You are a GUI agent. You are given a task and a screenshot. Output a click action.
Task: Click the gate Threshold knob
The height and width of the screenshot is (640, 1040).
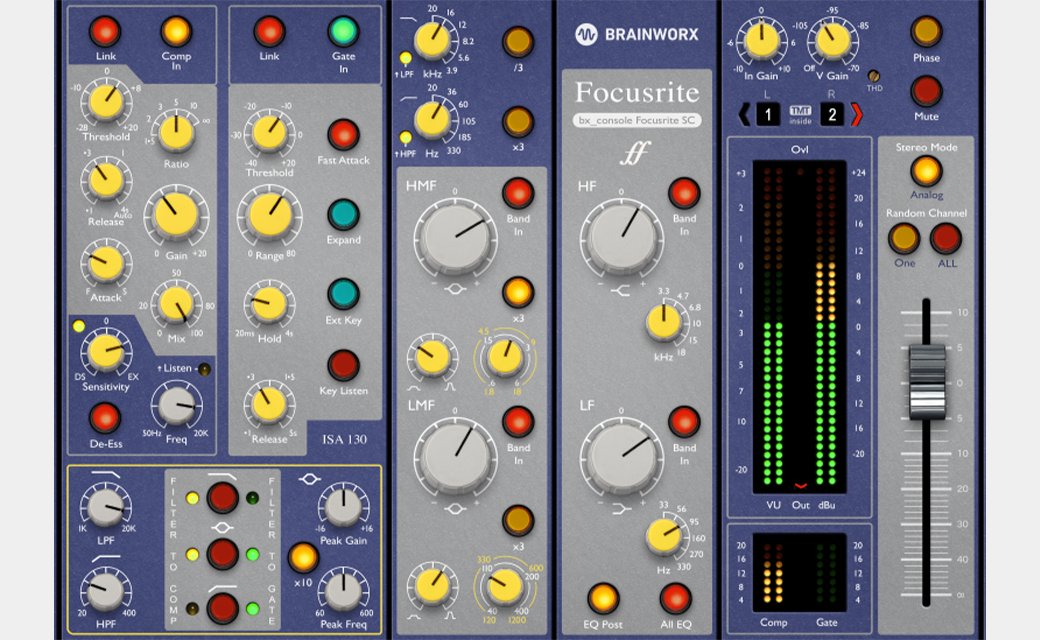(x=269, y=132)
